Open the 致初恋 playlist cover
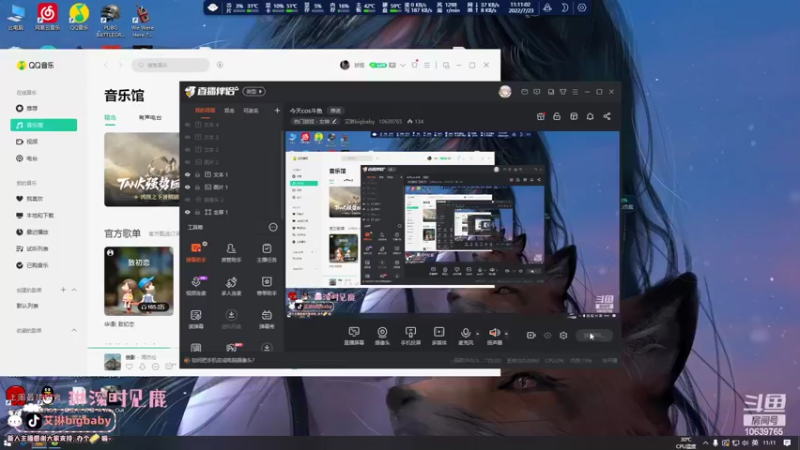This screenshot has width=800, height=450. pos(139,281)
